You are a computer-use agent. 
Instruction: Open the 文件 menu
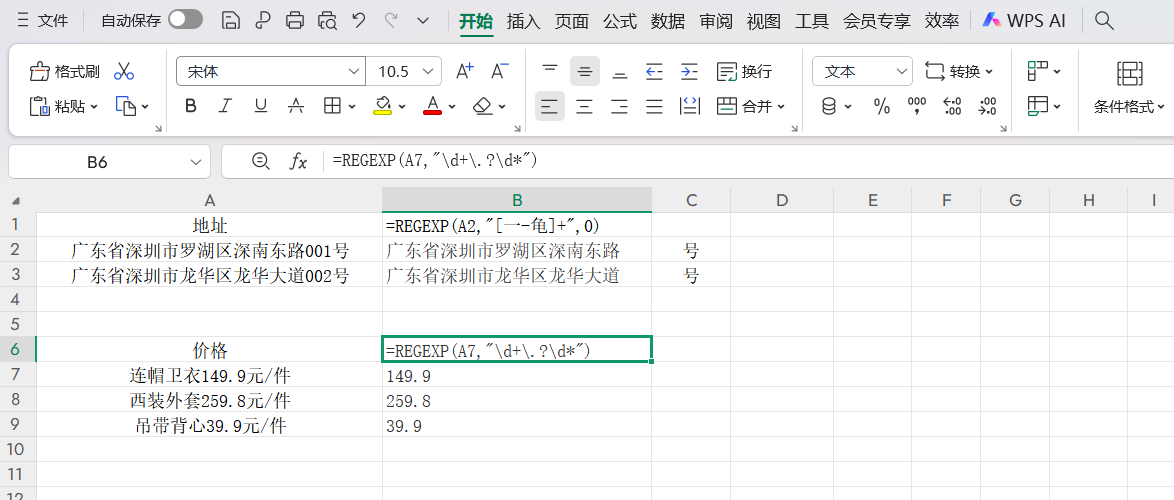coord(42,20)
